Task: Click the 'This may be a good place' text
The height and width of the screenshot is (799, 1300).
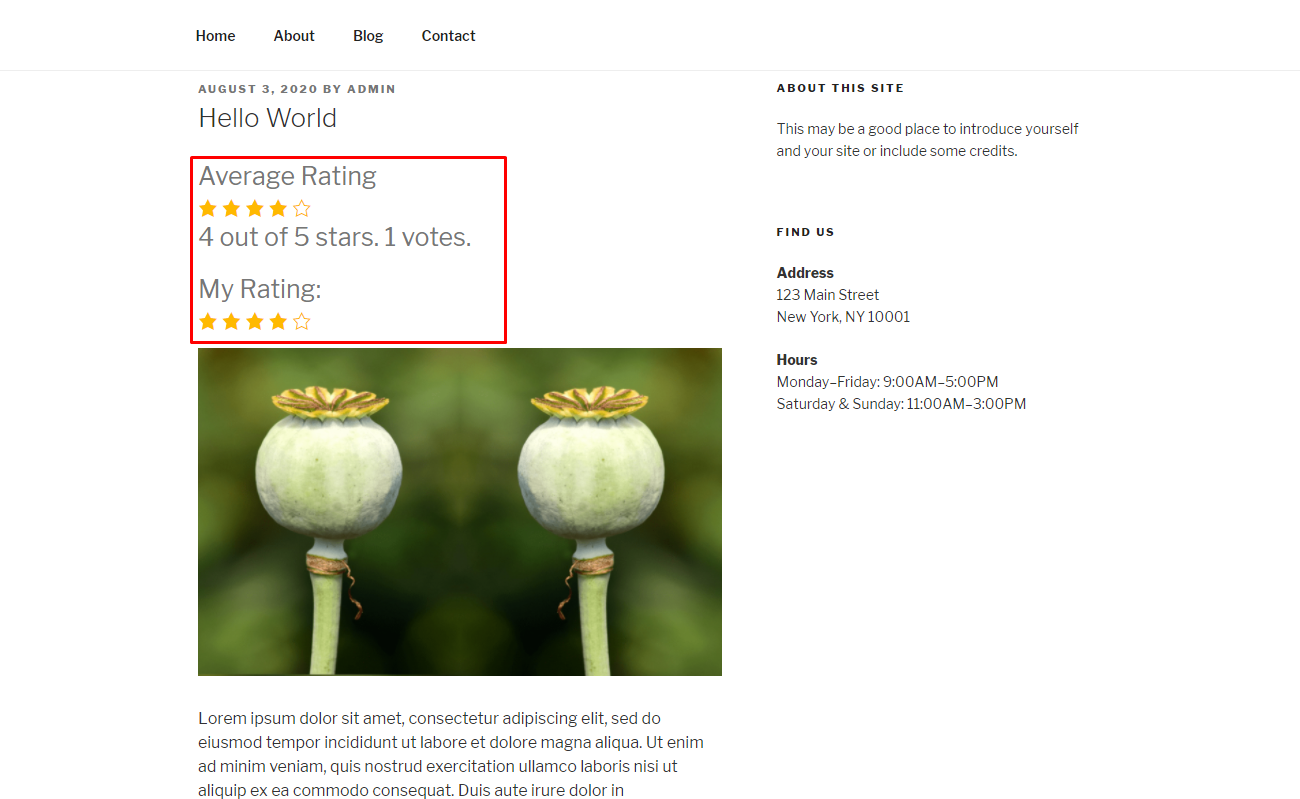Action: pyautogui.click(x=927, y=140)
